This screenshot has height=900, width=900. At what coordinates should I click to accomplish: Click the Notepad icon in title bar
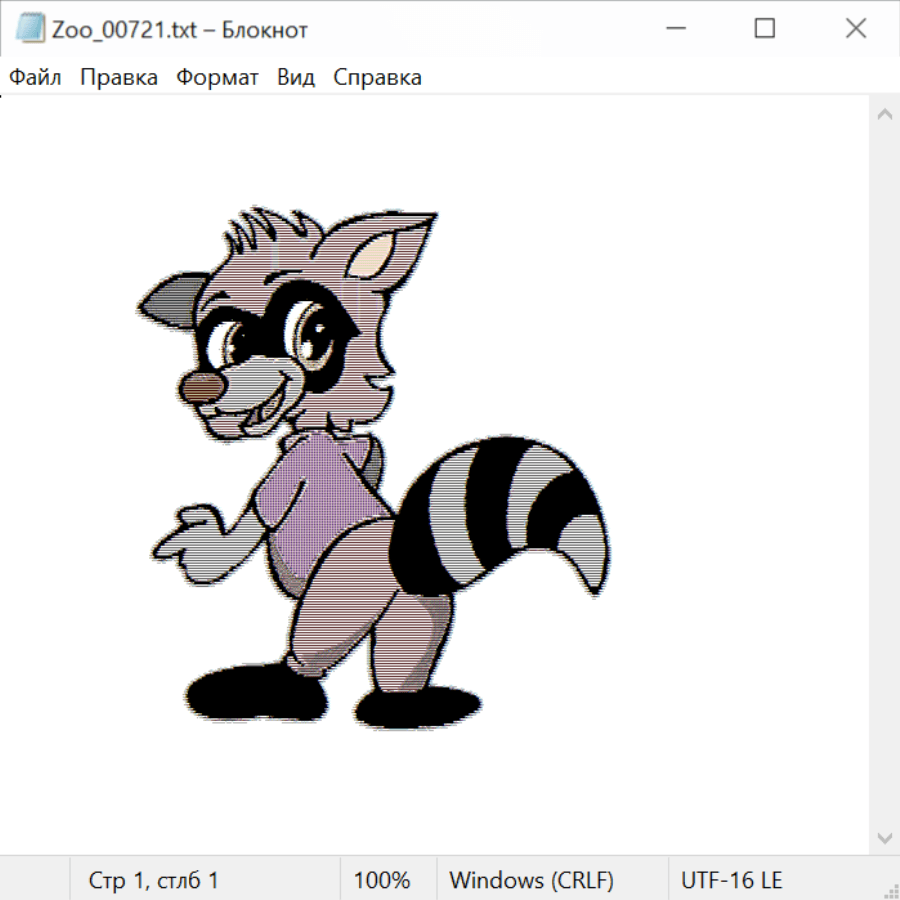(x=30, y=29)
